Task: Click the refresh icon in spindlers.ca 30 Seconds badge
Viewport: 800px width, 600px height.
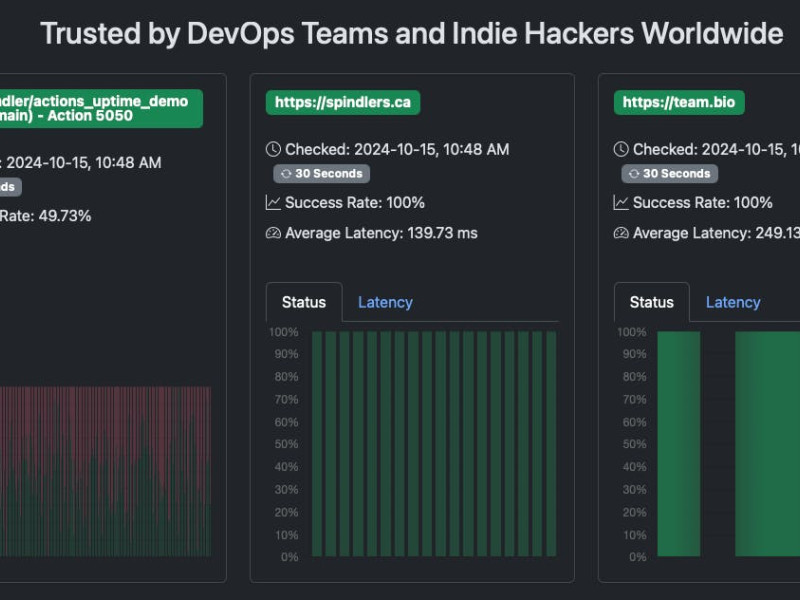Action: coord(286,173)
